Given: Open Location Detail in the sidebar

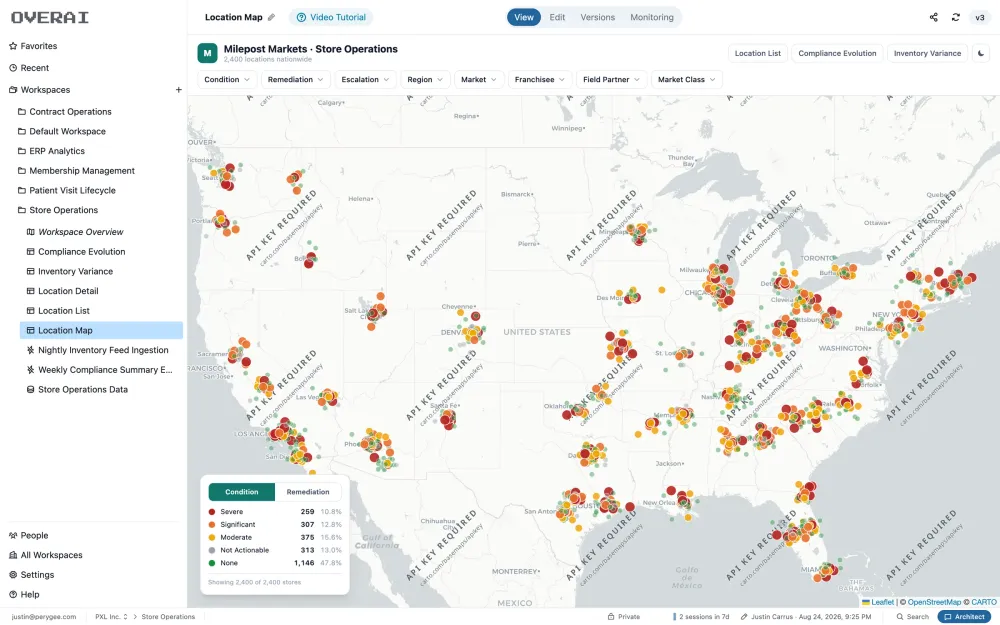Looking at the screenshot, I should point(68,291).
